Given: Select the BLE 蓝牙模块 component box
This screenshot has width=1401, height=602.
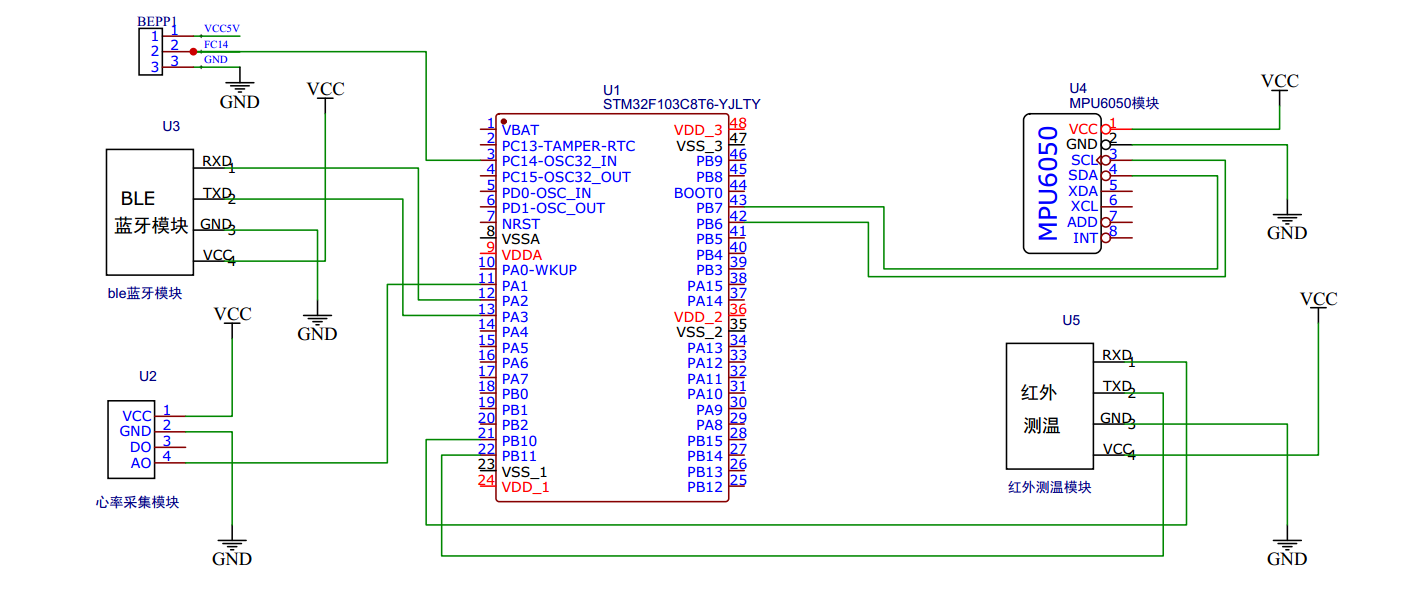Looking at the screenshot, I should click(x=150, y=212).
